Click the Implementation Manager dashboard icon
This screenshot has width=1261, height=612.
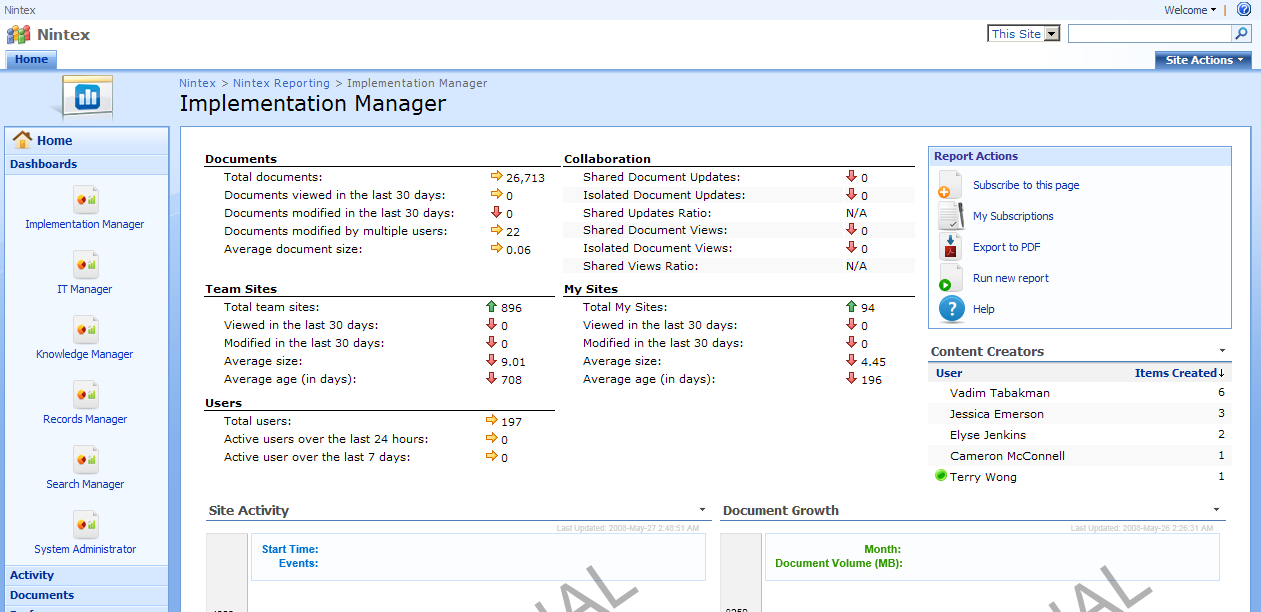tap(86, 199)
